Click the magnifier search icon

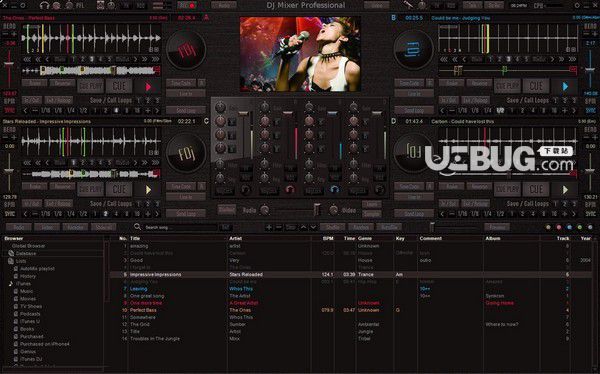[x=137, y=227]
